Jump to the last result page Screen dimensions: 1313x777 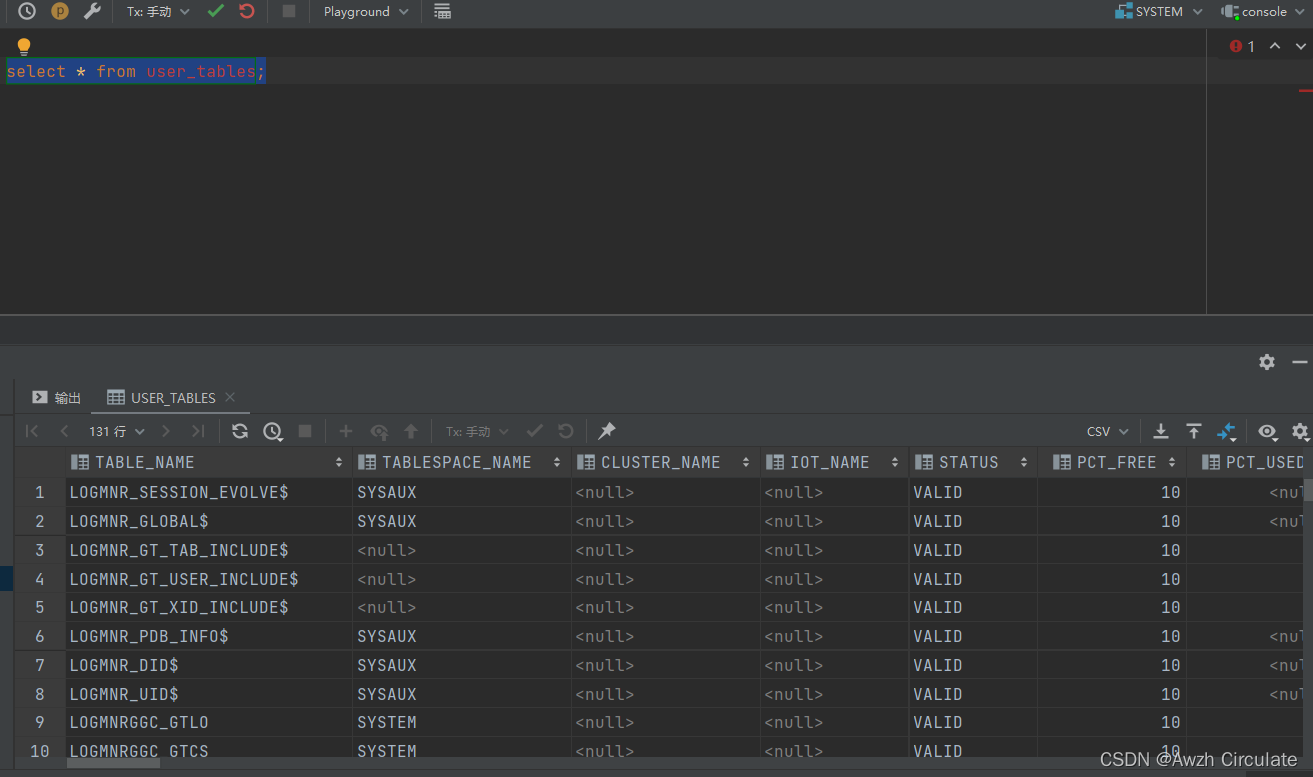pyautogui.click(x=196, y=431)
